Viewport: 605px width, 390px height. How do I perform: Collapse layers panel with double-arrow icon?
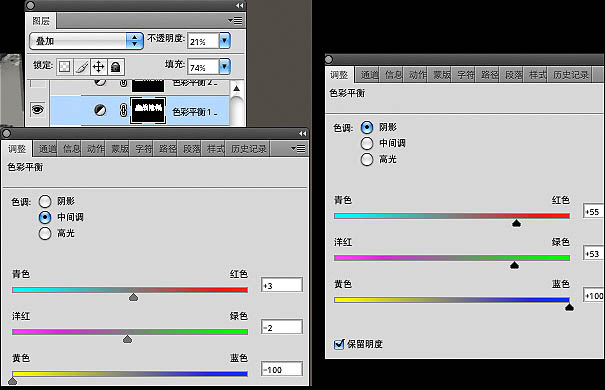[x=240, y=5]
